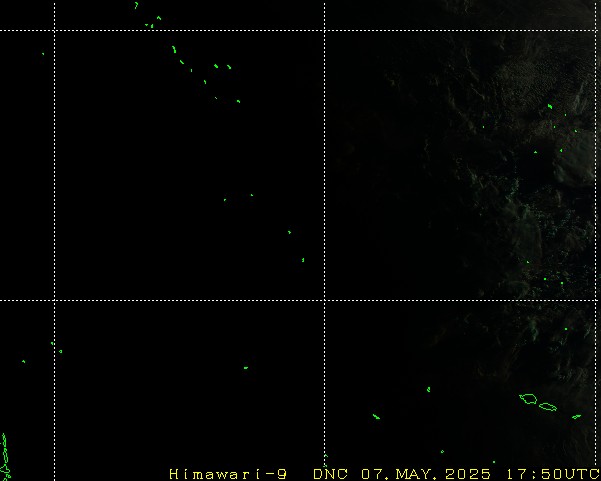This screenshot has height=481, width=601.
Task: Select the "17:50UTC" time stamp text
Action: coord(553,474)
